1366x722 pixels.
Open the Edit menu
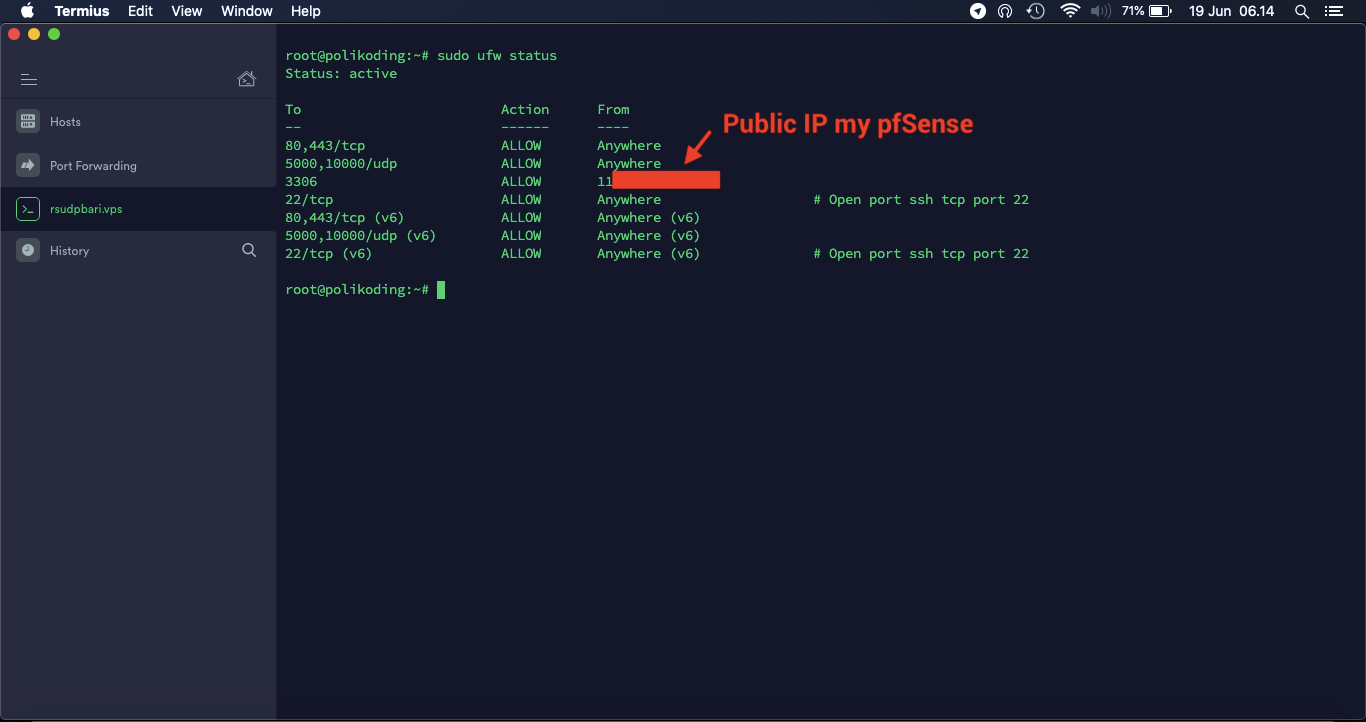(140, 11)
